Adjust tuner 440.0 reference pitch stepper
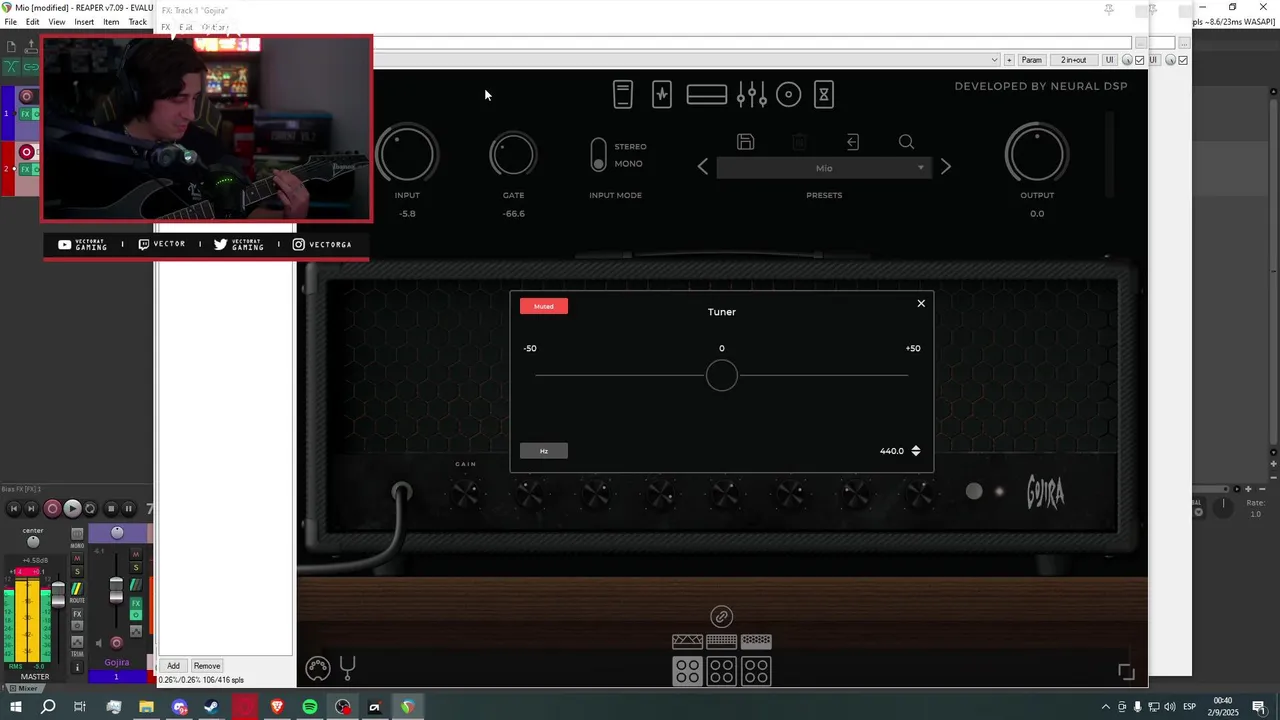This screenshot has height=720, width=1280. [915, 451]
